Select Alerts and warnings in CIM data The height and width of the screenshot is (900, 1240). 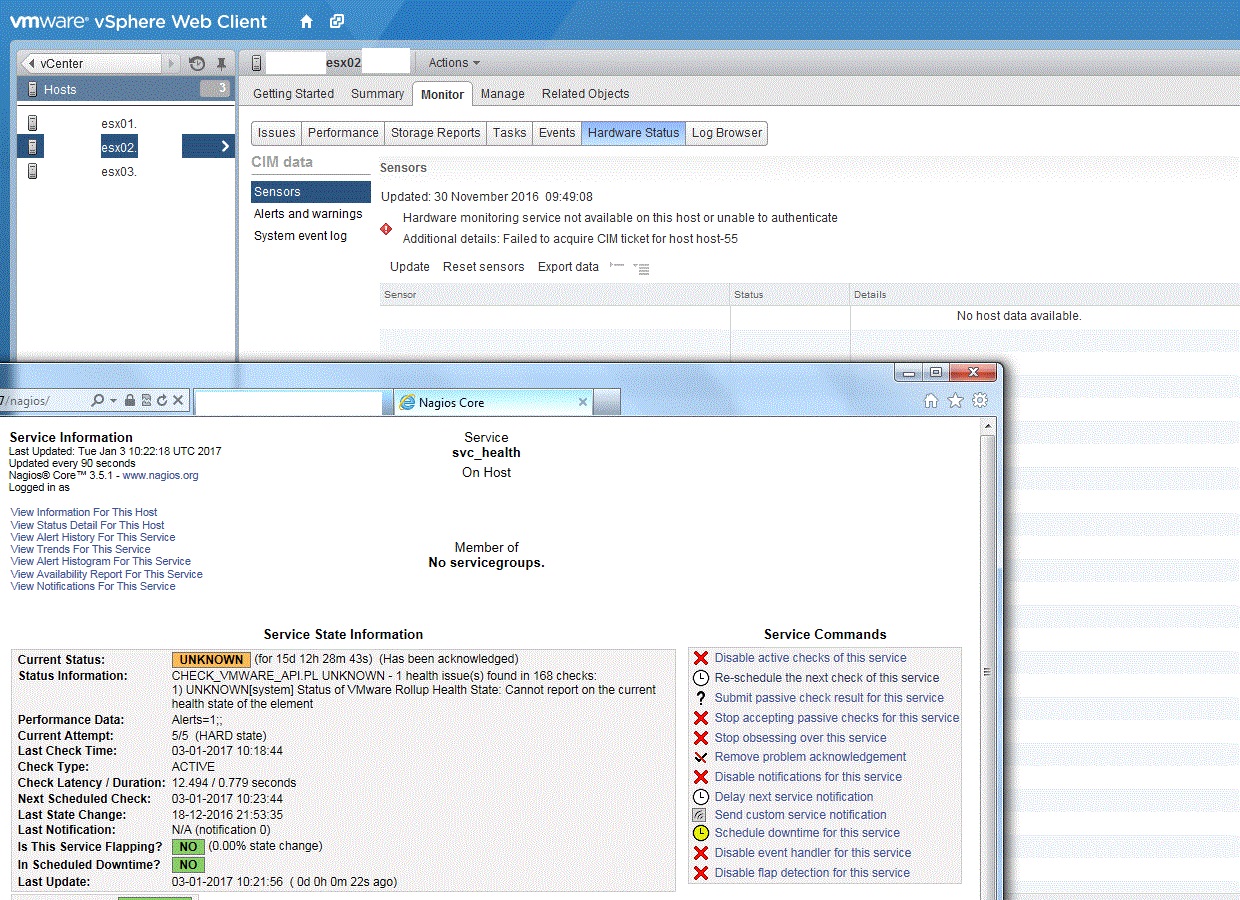[308, 214]
